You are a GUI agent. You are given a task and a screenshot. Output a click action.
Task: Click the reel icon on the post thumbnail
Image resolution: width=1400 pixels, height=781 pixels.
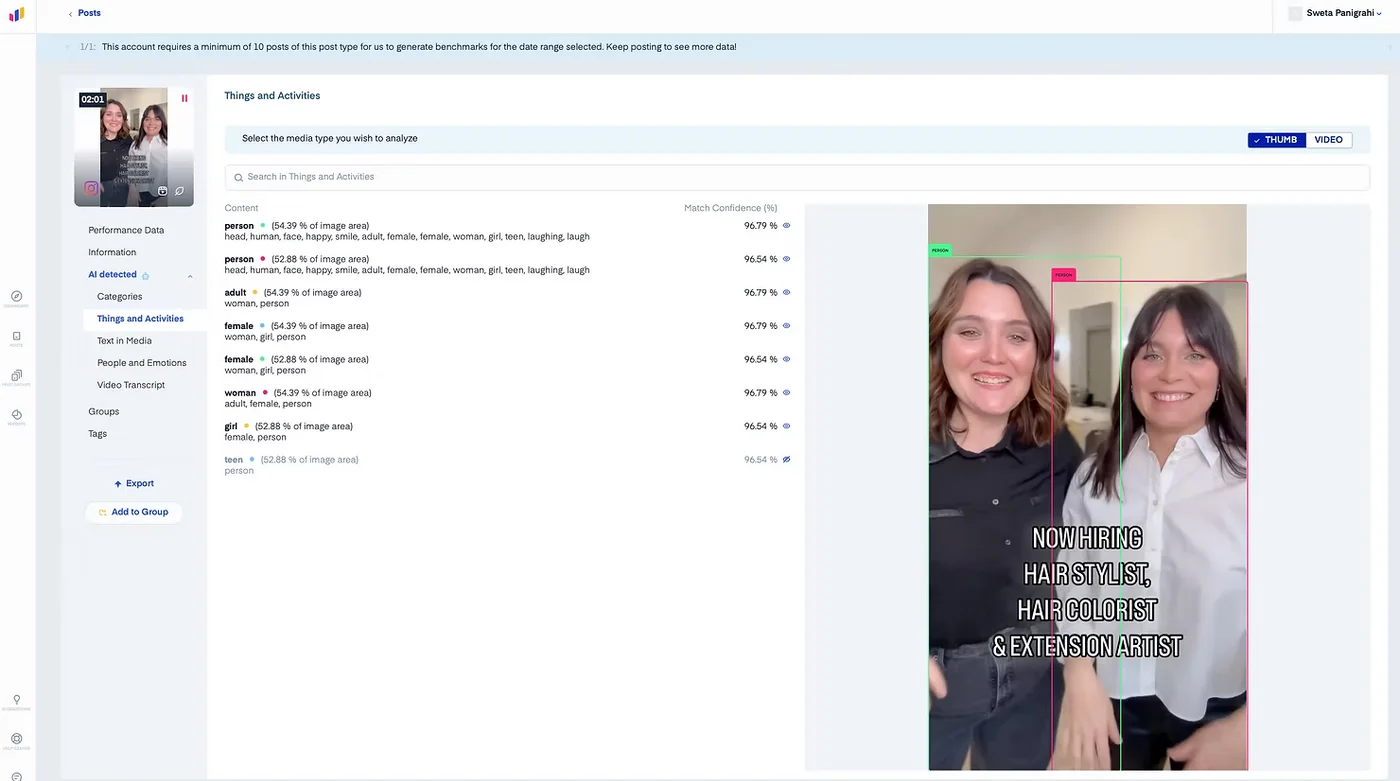point(163,190)
